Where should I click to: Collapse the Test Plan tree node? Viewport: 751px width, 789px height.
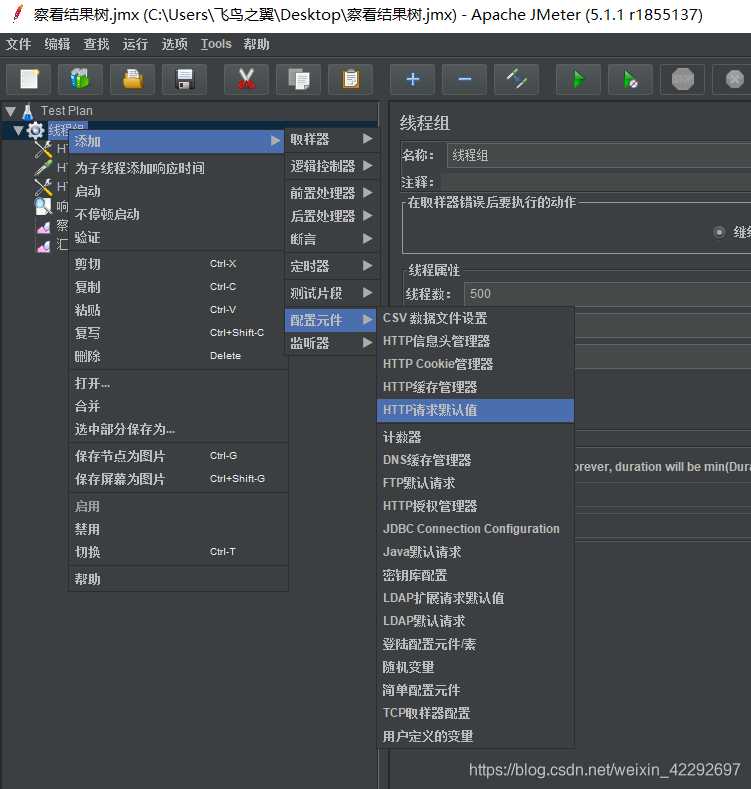click(11, 111)
